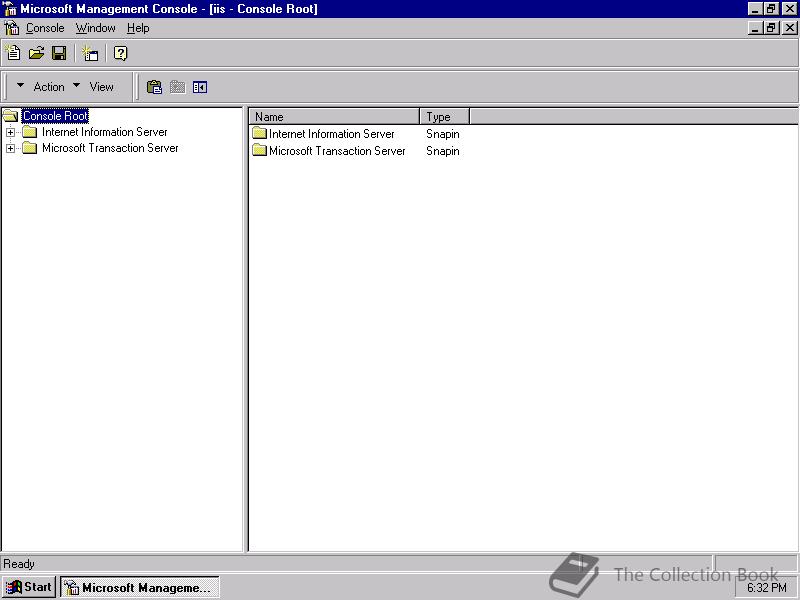Sort by the Name column header
This screenshot has height=600, width=800.
(x=334, y=117)
